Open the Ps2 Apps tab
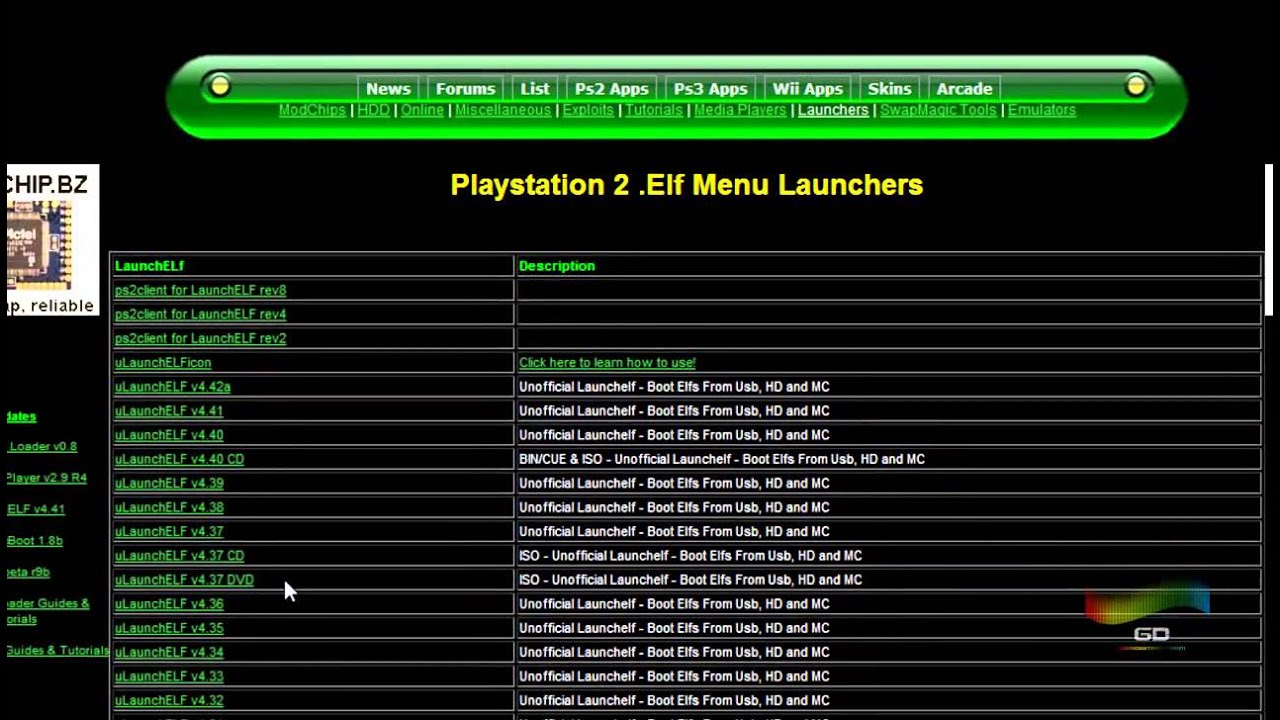The image size is (1280, 720). coord(612,89)
